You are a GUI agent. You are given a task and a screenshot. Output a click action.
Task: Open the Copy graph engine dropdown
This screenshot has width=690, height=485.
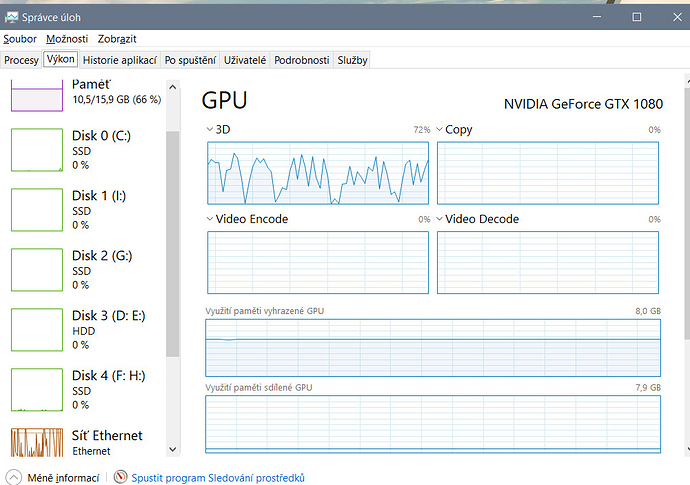coord(441,130)
